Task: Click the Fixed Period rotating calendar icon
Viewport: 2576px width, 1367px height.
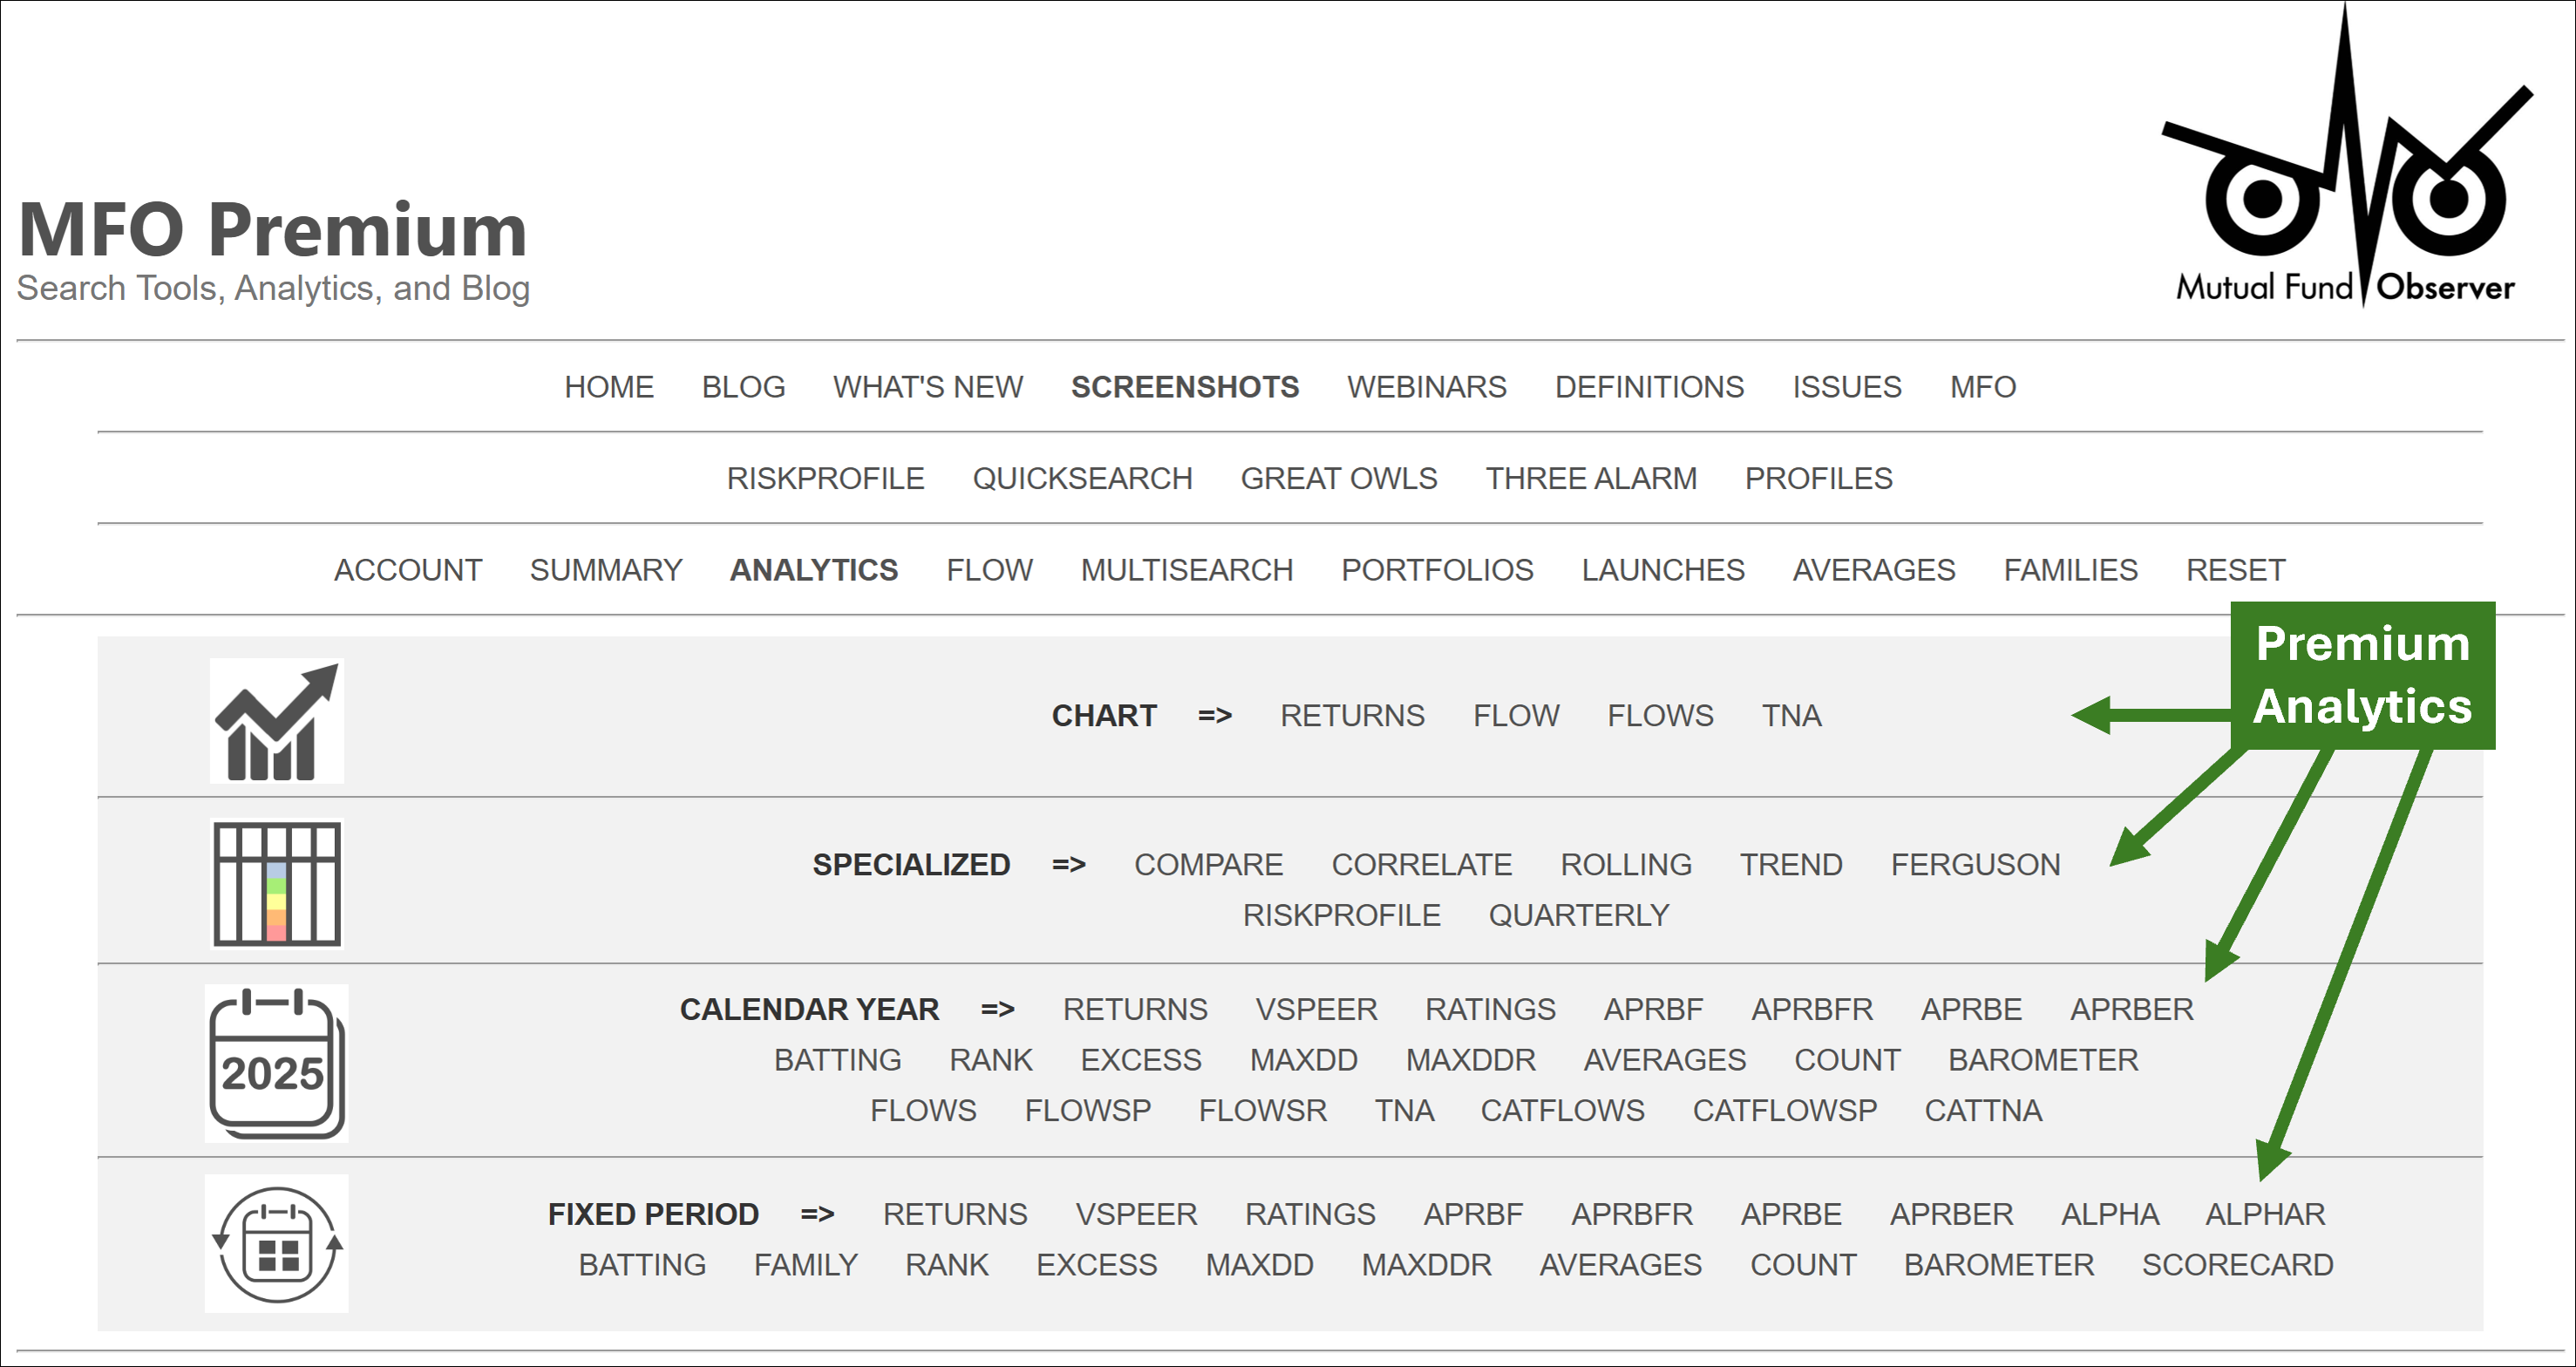Action: click(277, 1244)
